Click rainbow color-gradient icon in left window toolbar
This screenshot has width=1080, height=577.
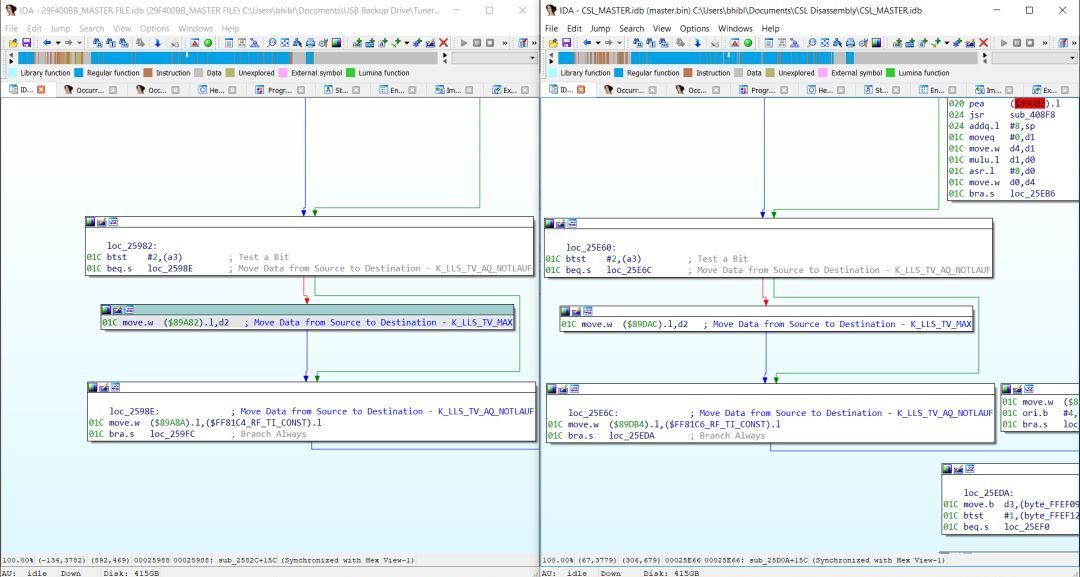336,43
